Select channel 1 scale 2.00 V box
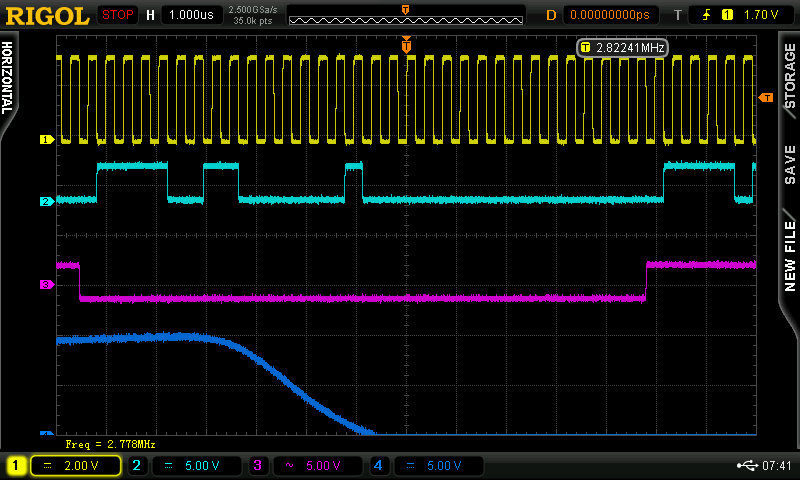The image size is (800, 480). (76, 465)
